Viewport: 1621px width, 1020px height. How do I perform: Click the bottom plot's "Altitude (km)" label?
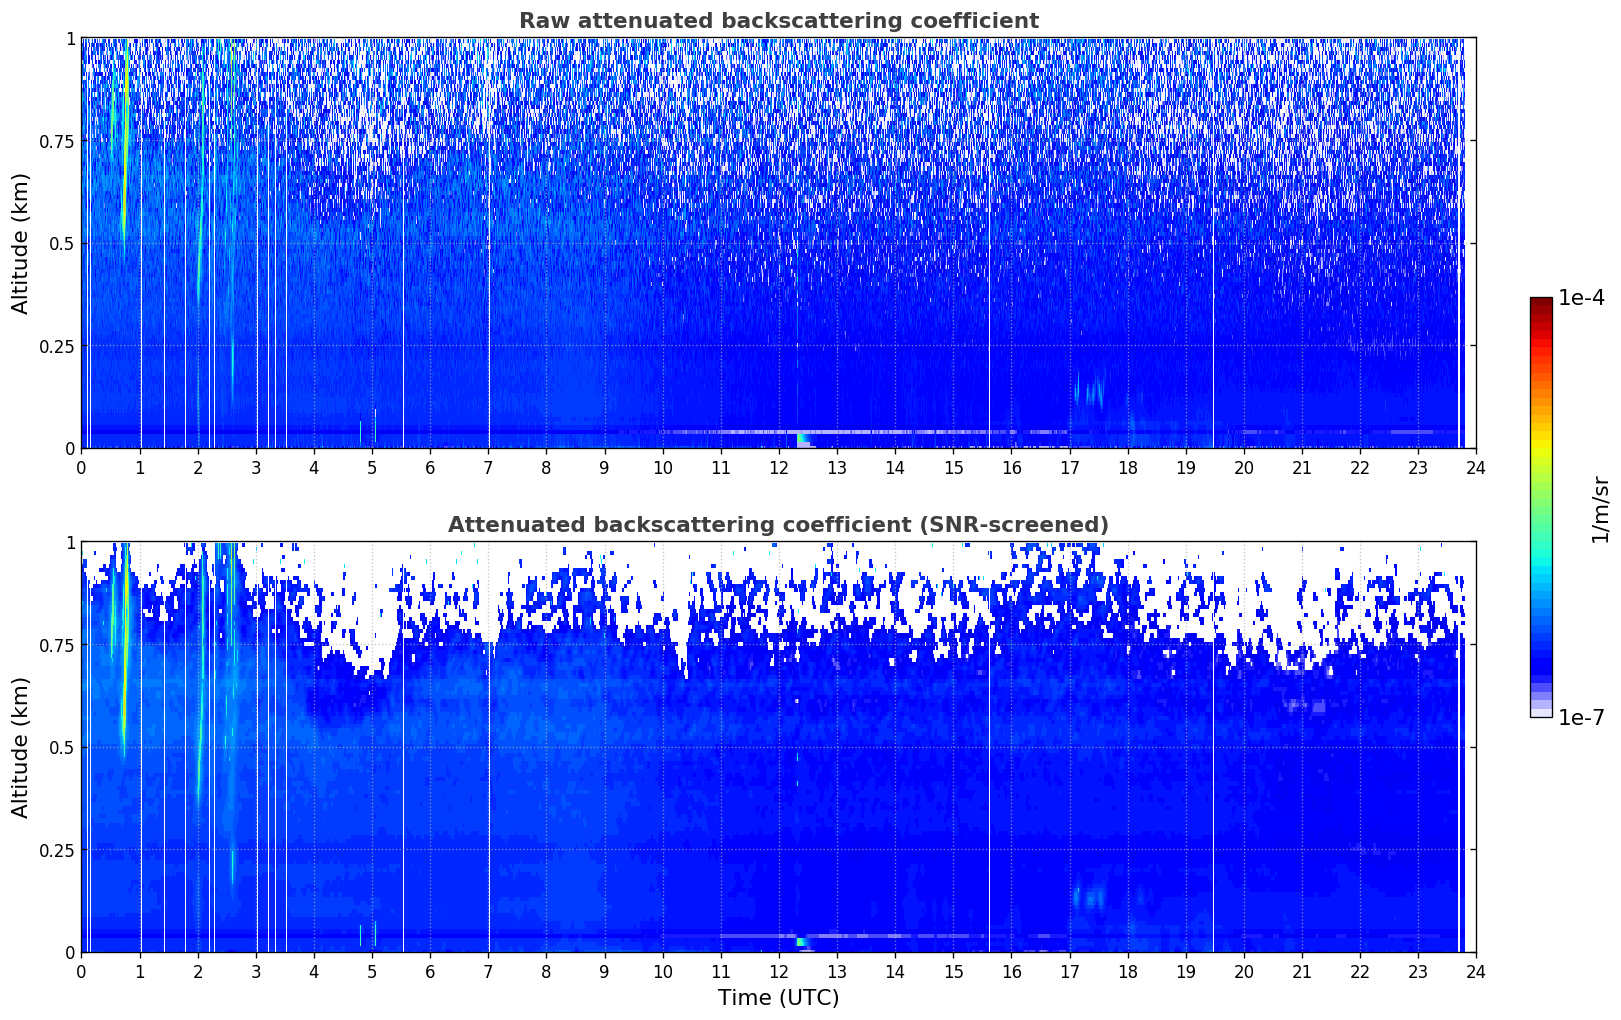click(x=21, y=747)
